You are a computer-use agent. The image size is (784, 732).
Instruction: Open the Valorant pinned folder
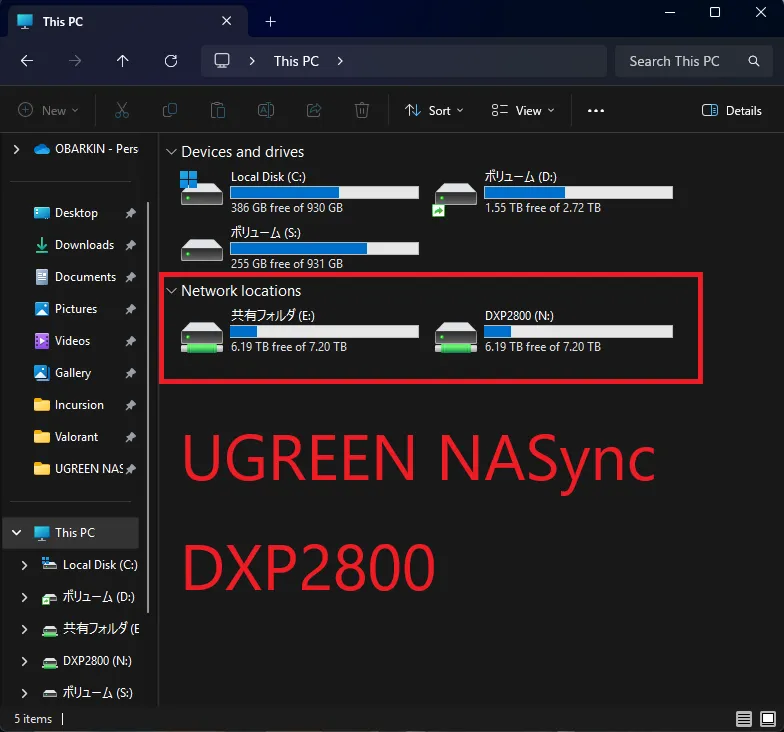[76, 437]
